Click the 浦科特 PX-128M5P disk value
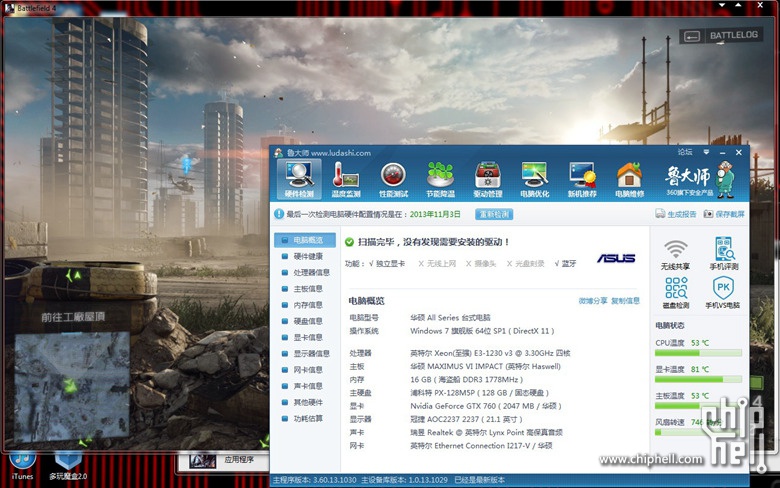Image resolution: width=780 pixels, height=488 pixels. 479,393
